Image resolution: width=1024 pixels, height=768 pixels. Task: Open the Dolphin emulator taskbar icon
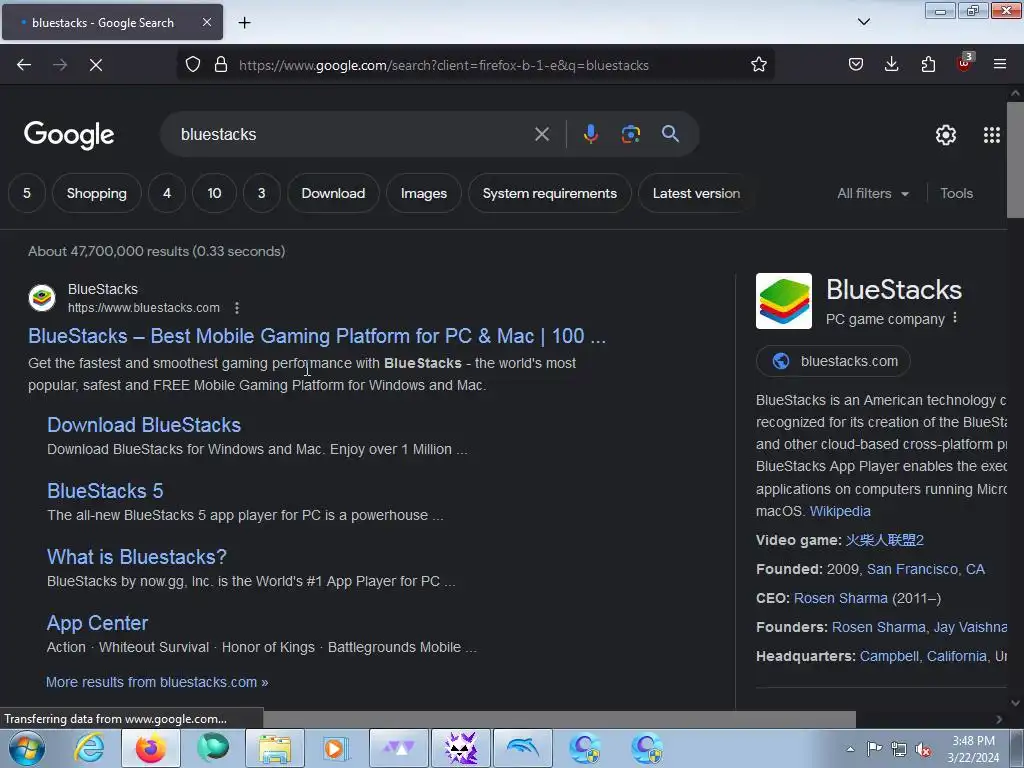(523, 748)
